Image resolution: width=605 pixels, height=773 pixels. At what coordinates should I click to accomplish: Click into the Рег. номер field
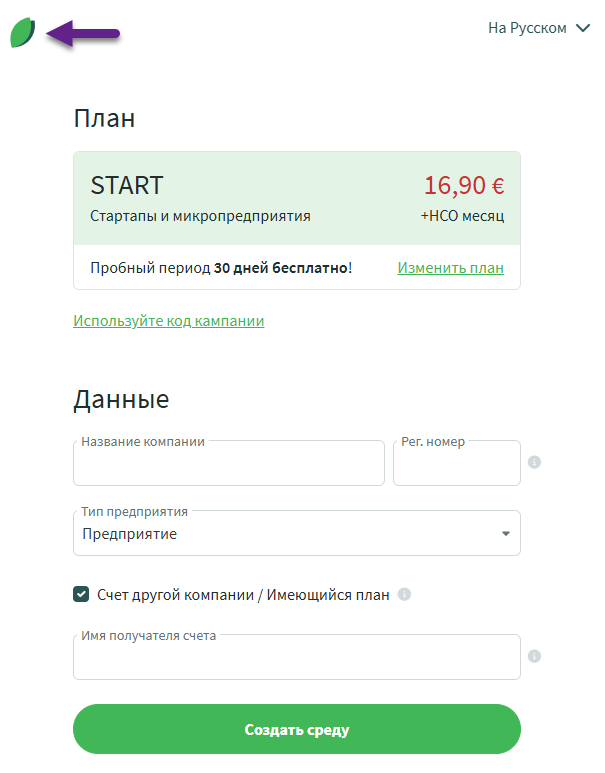(456, 466)
